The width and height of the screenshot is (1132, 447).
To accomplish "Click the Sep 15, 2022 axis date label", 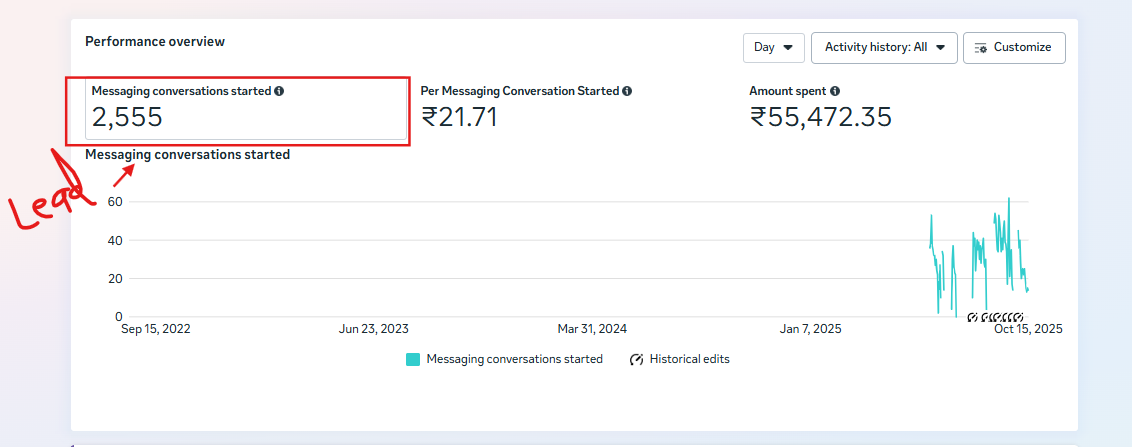I will pos(155,329).
